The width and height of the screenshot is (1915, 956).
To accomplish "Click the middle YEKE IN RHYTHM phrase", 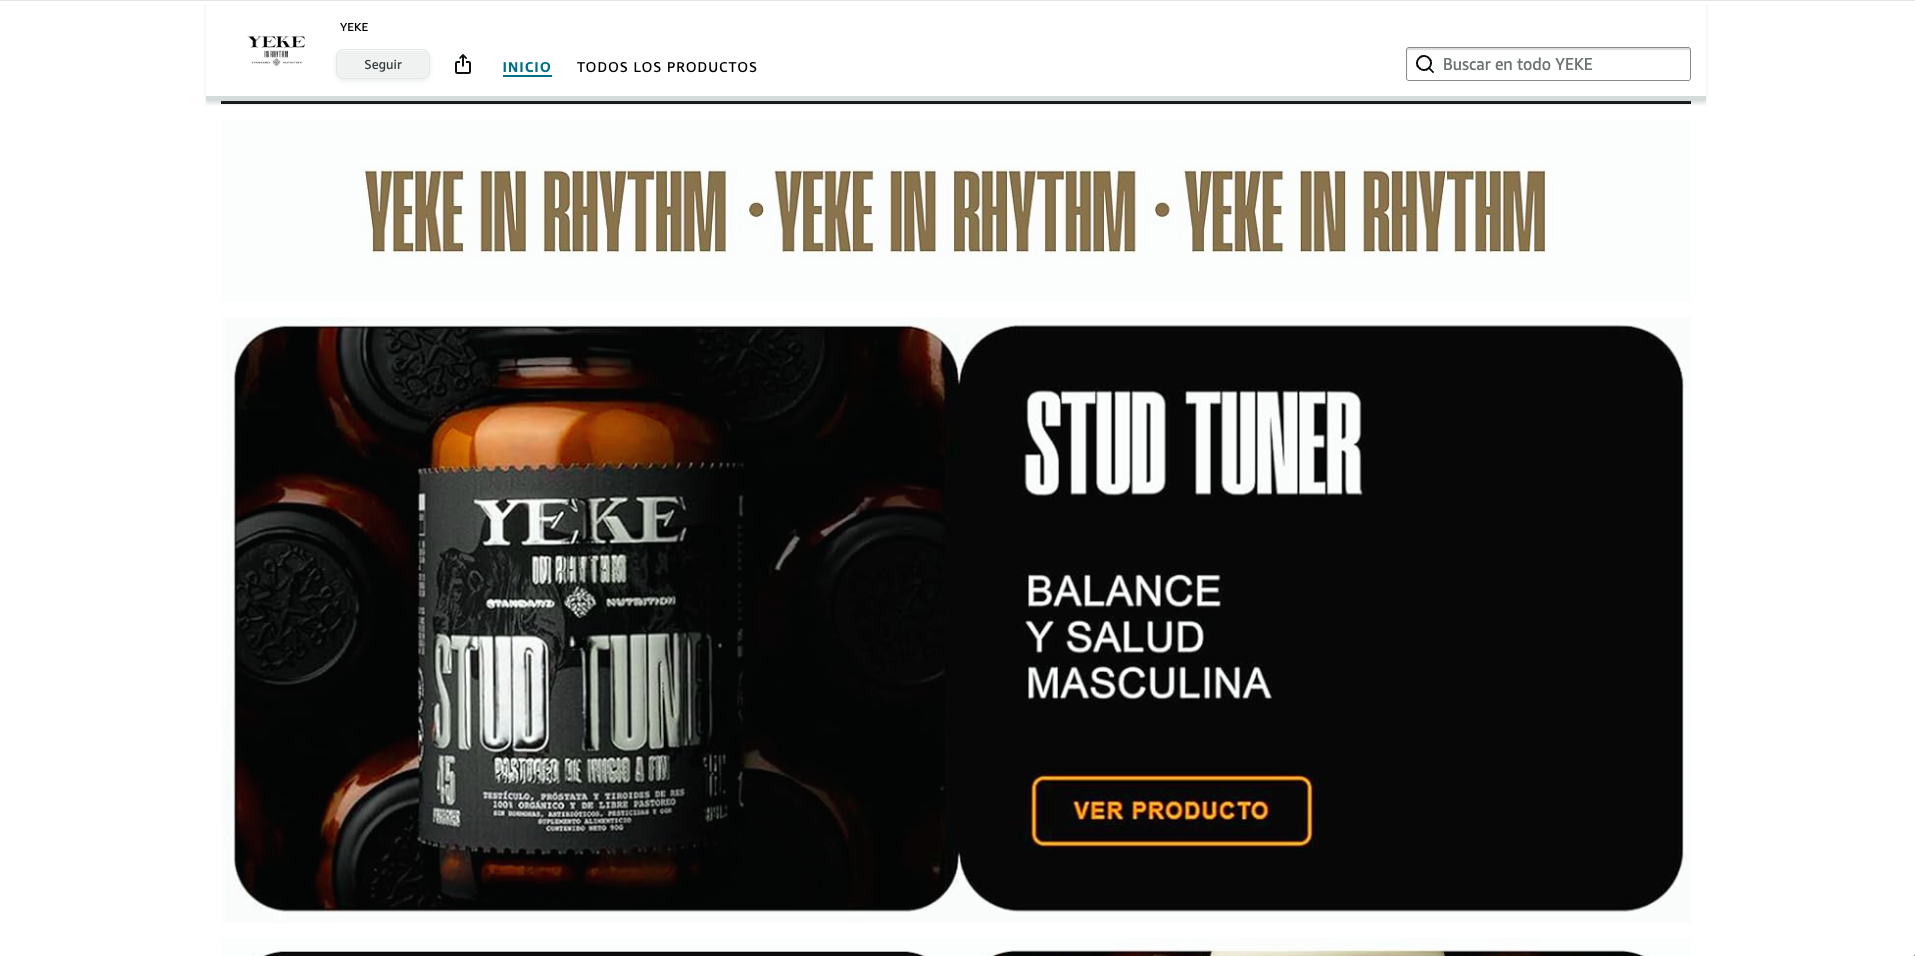I will [x=956, y=211].
